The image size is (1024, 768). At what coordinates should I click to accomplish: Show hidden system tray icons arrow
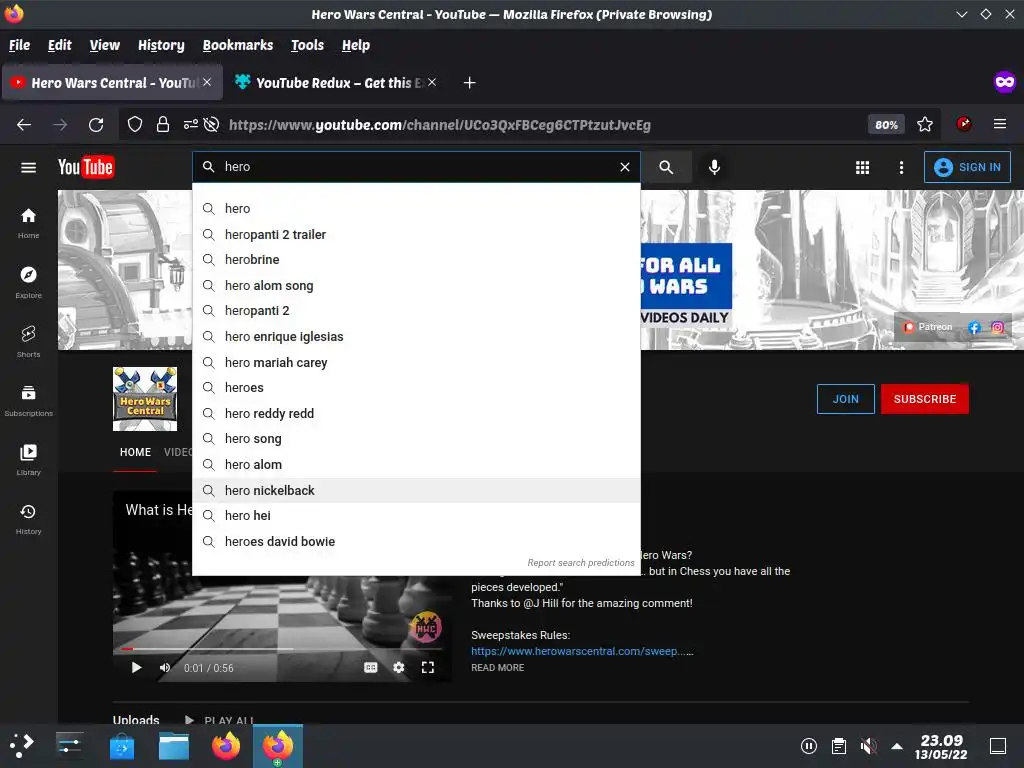[x=897, y=746]
